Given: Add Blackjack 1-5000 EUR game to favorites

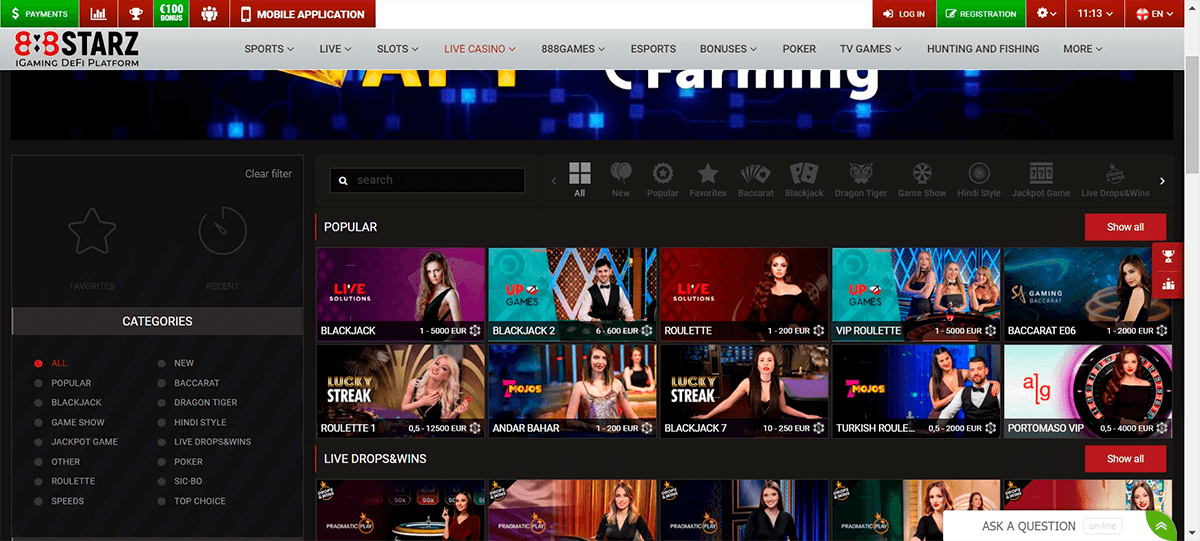Looking at the screenshot, I should 475,331.
